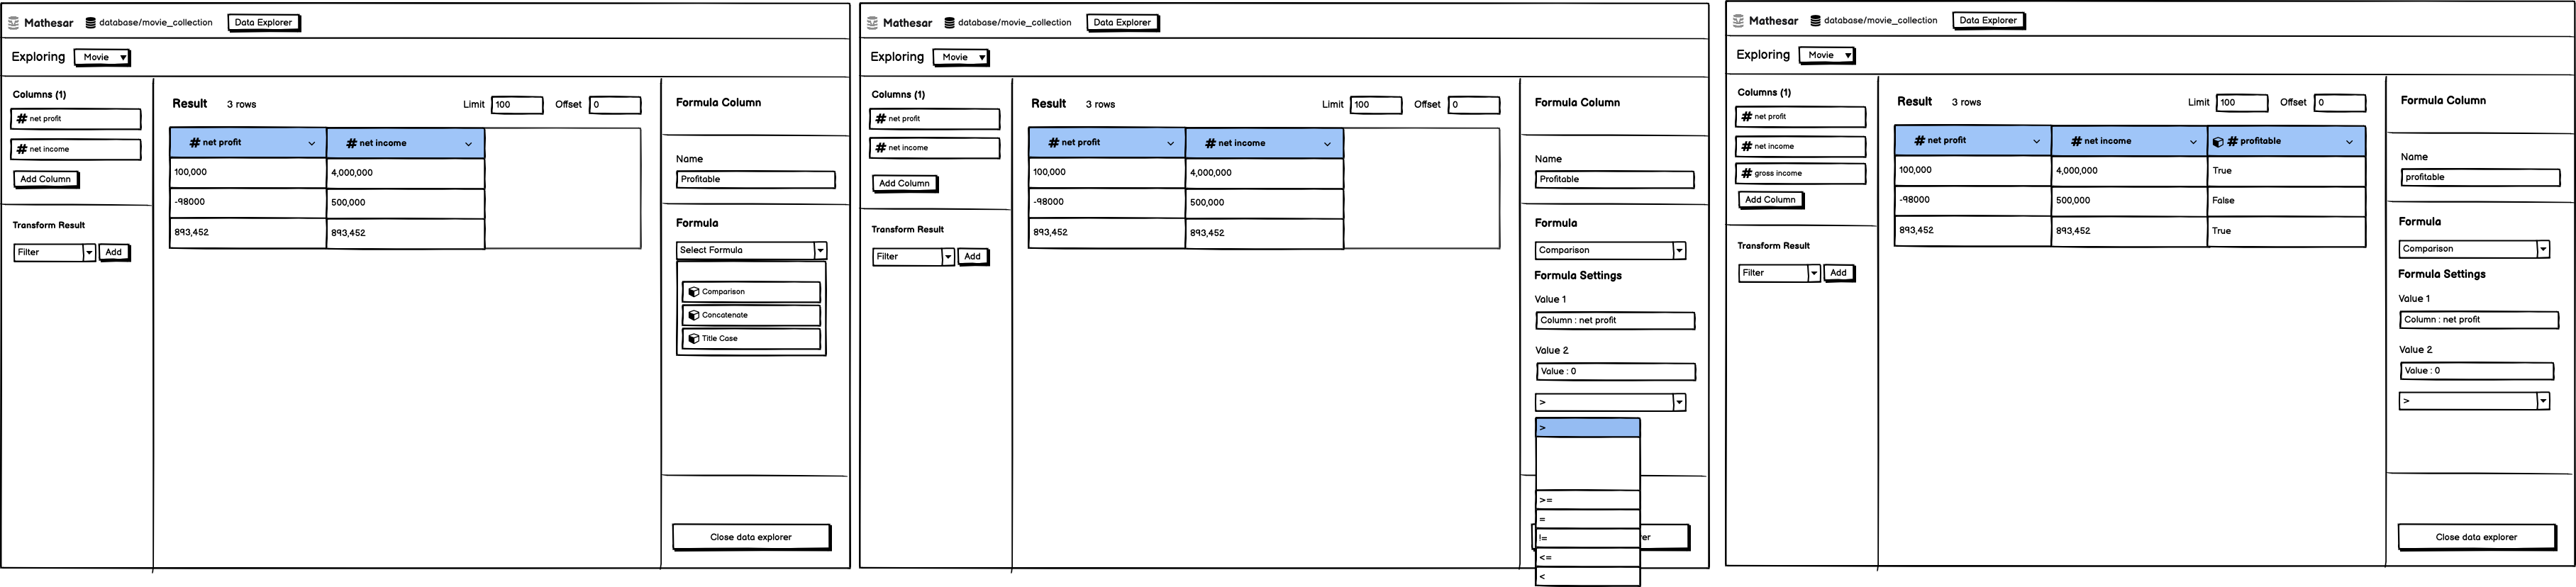This screenshot has width=2576, height=587.
Task: Click the False cell in profitable column
Action: [x=2285, y=200]
